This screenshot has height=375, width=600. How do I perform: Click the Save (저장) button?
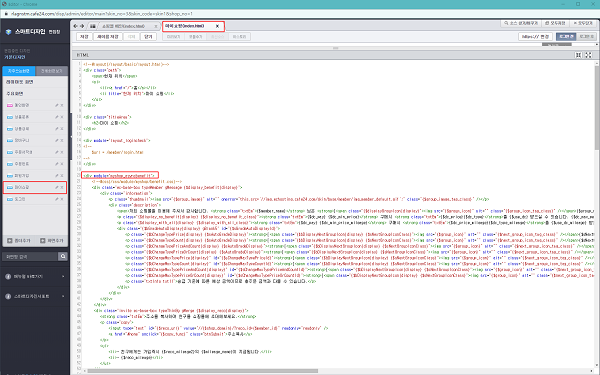pyautogui.click(x=84, y=36)
